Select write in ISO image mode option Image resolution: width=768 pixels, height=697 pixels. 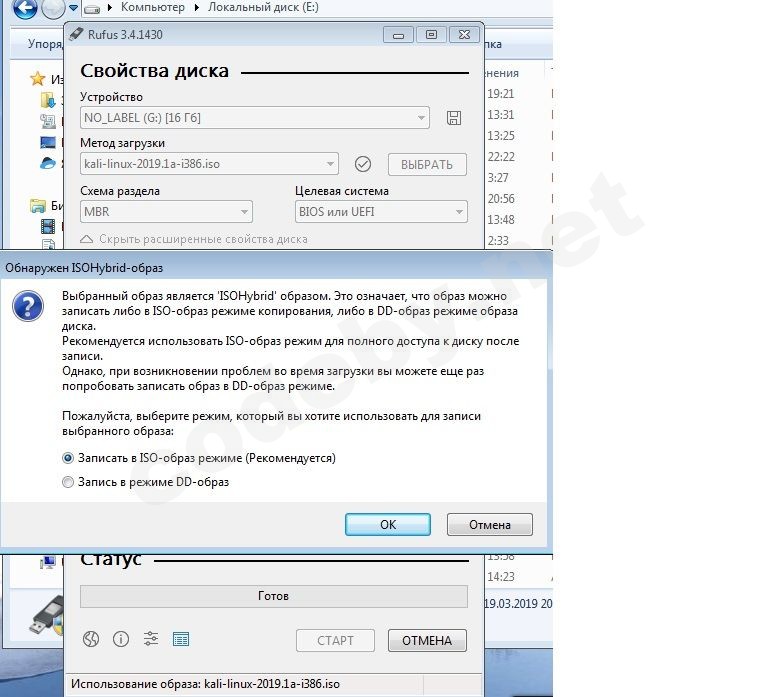tap(199, 458)
